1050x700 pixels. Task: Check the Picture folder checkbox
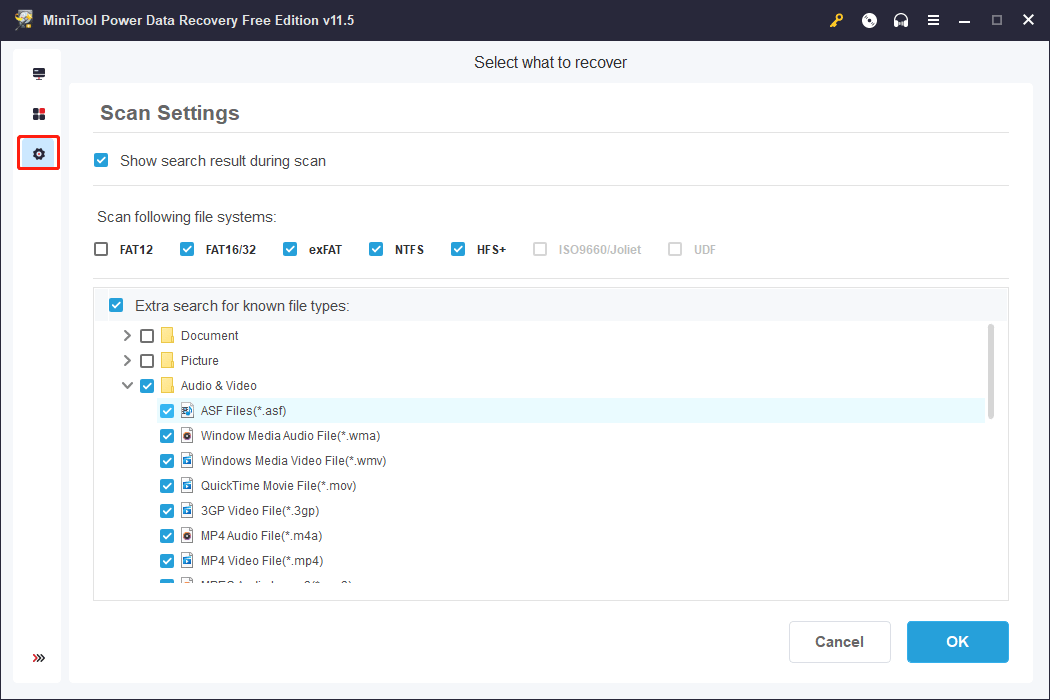(x=147, y=361)
